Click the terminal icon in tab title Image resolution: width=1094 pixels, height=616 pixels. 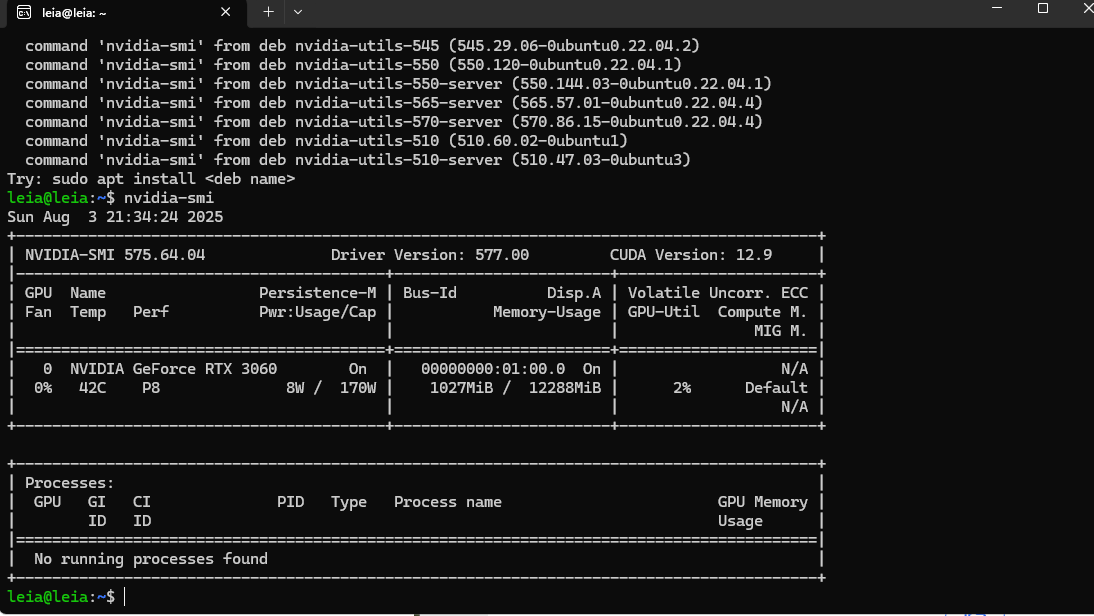pos(24,13)
